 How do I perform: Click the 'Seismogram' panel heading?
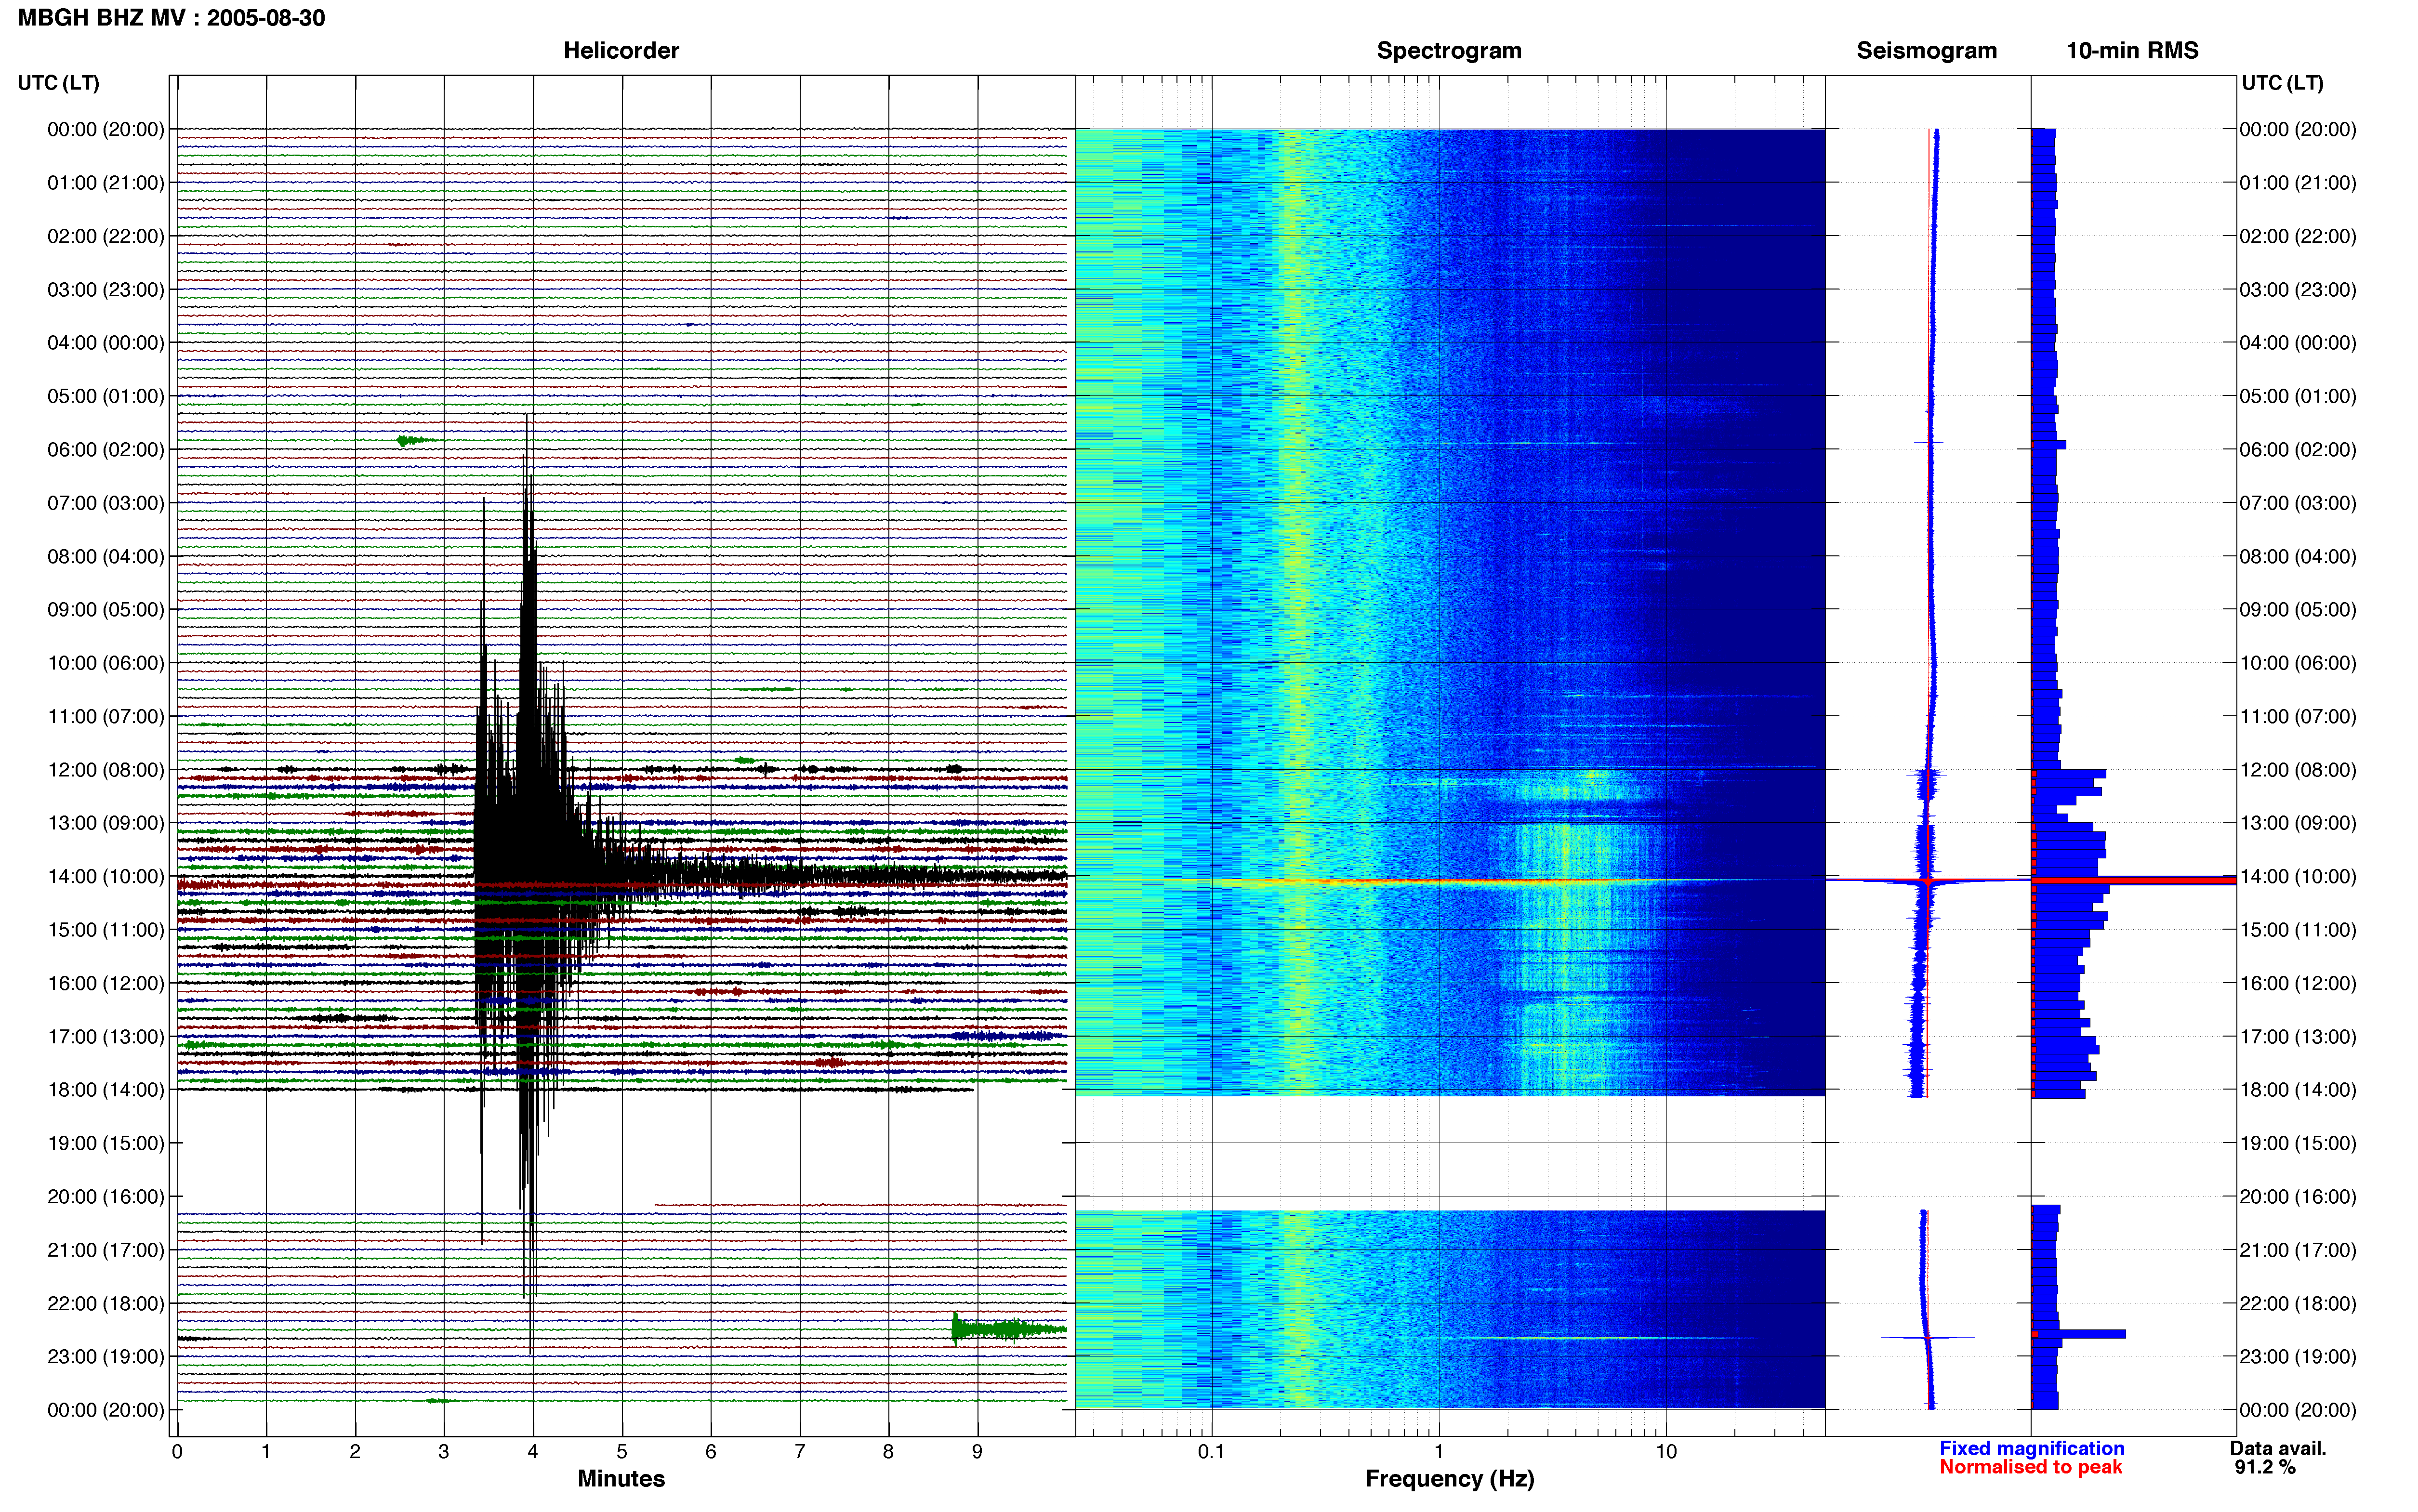pyautogui.click(x=1926, y=50)
